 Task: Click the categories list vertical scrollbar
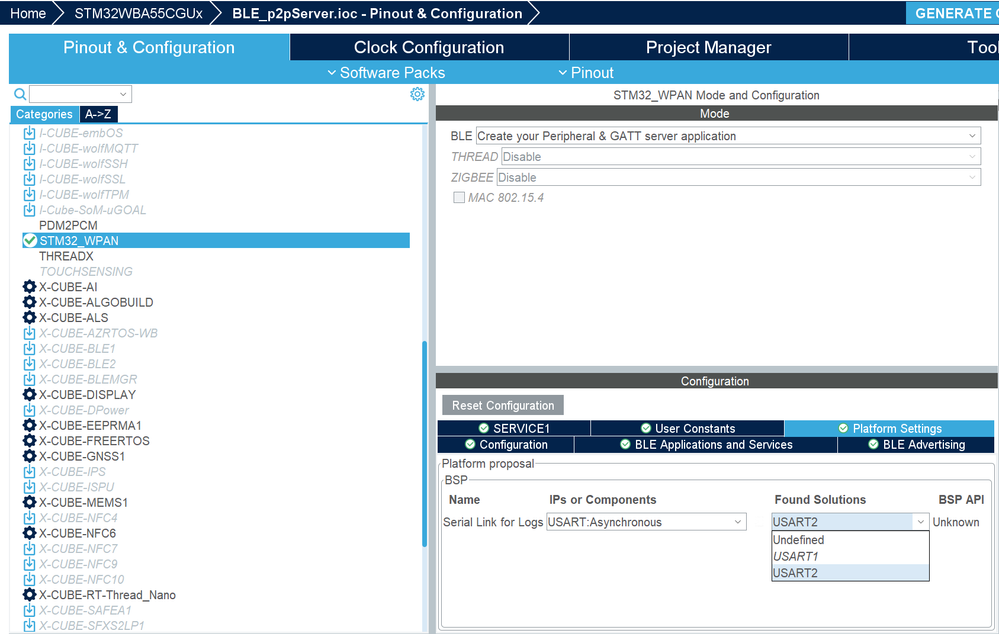(424, 444)
